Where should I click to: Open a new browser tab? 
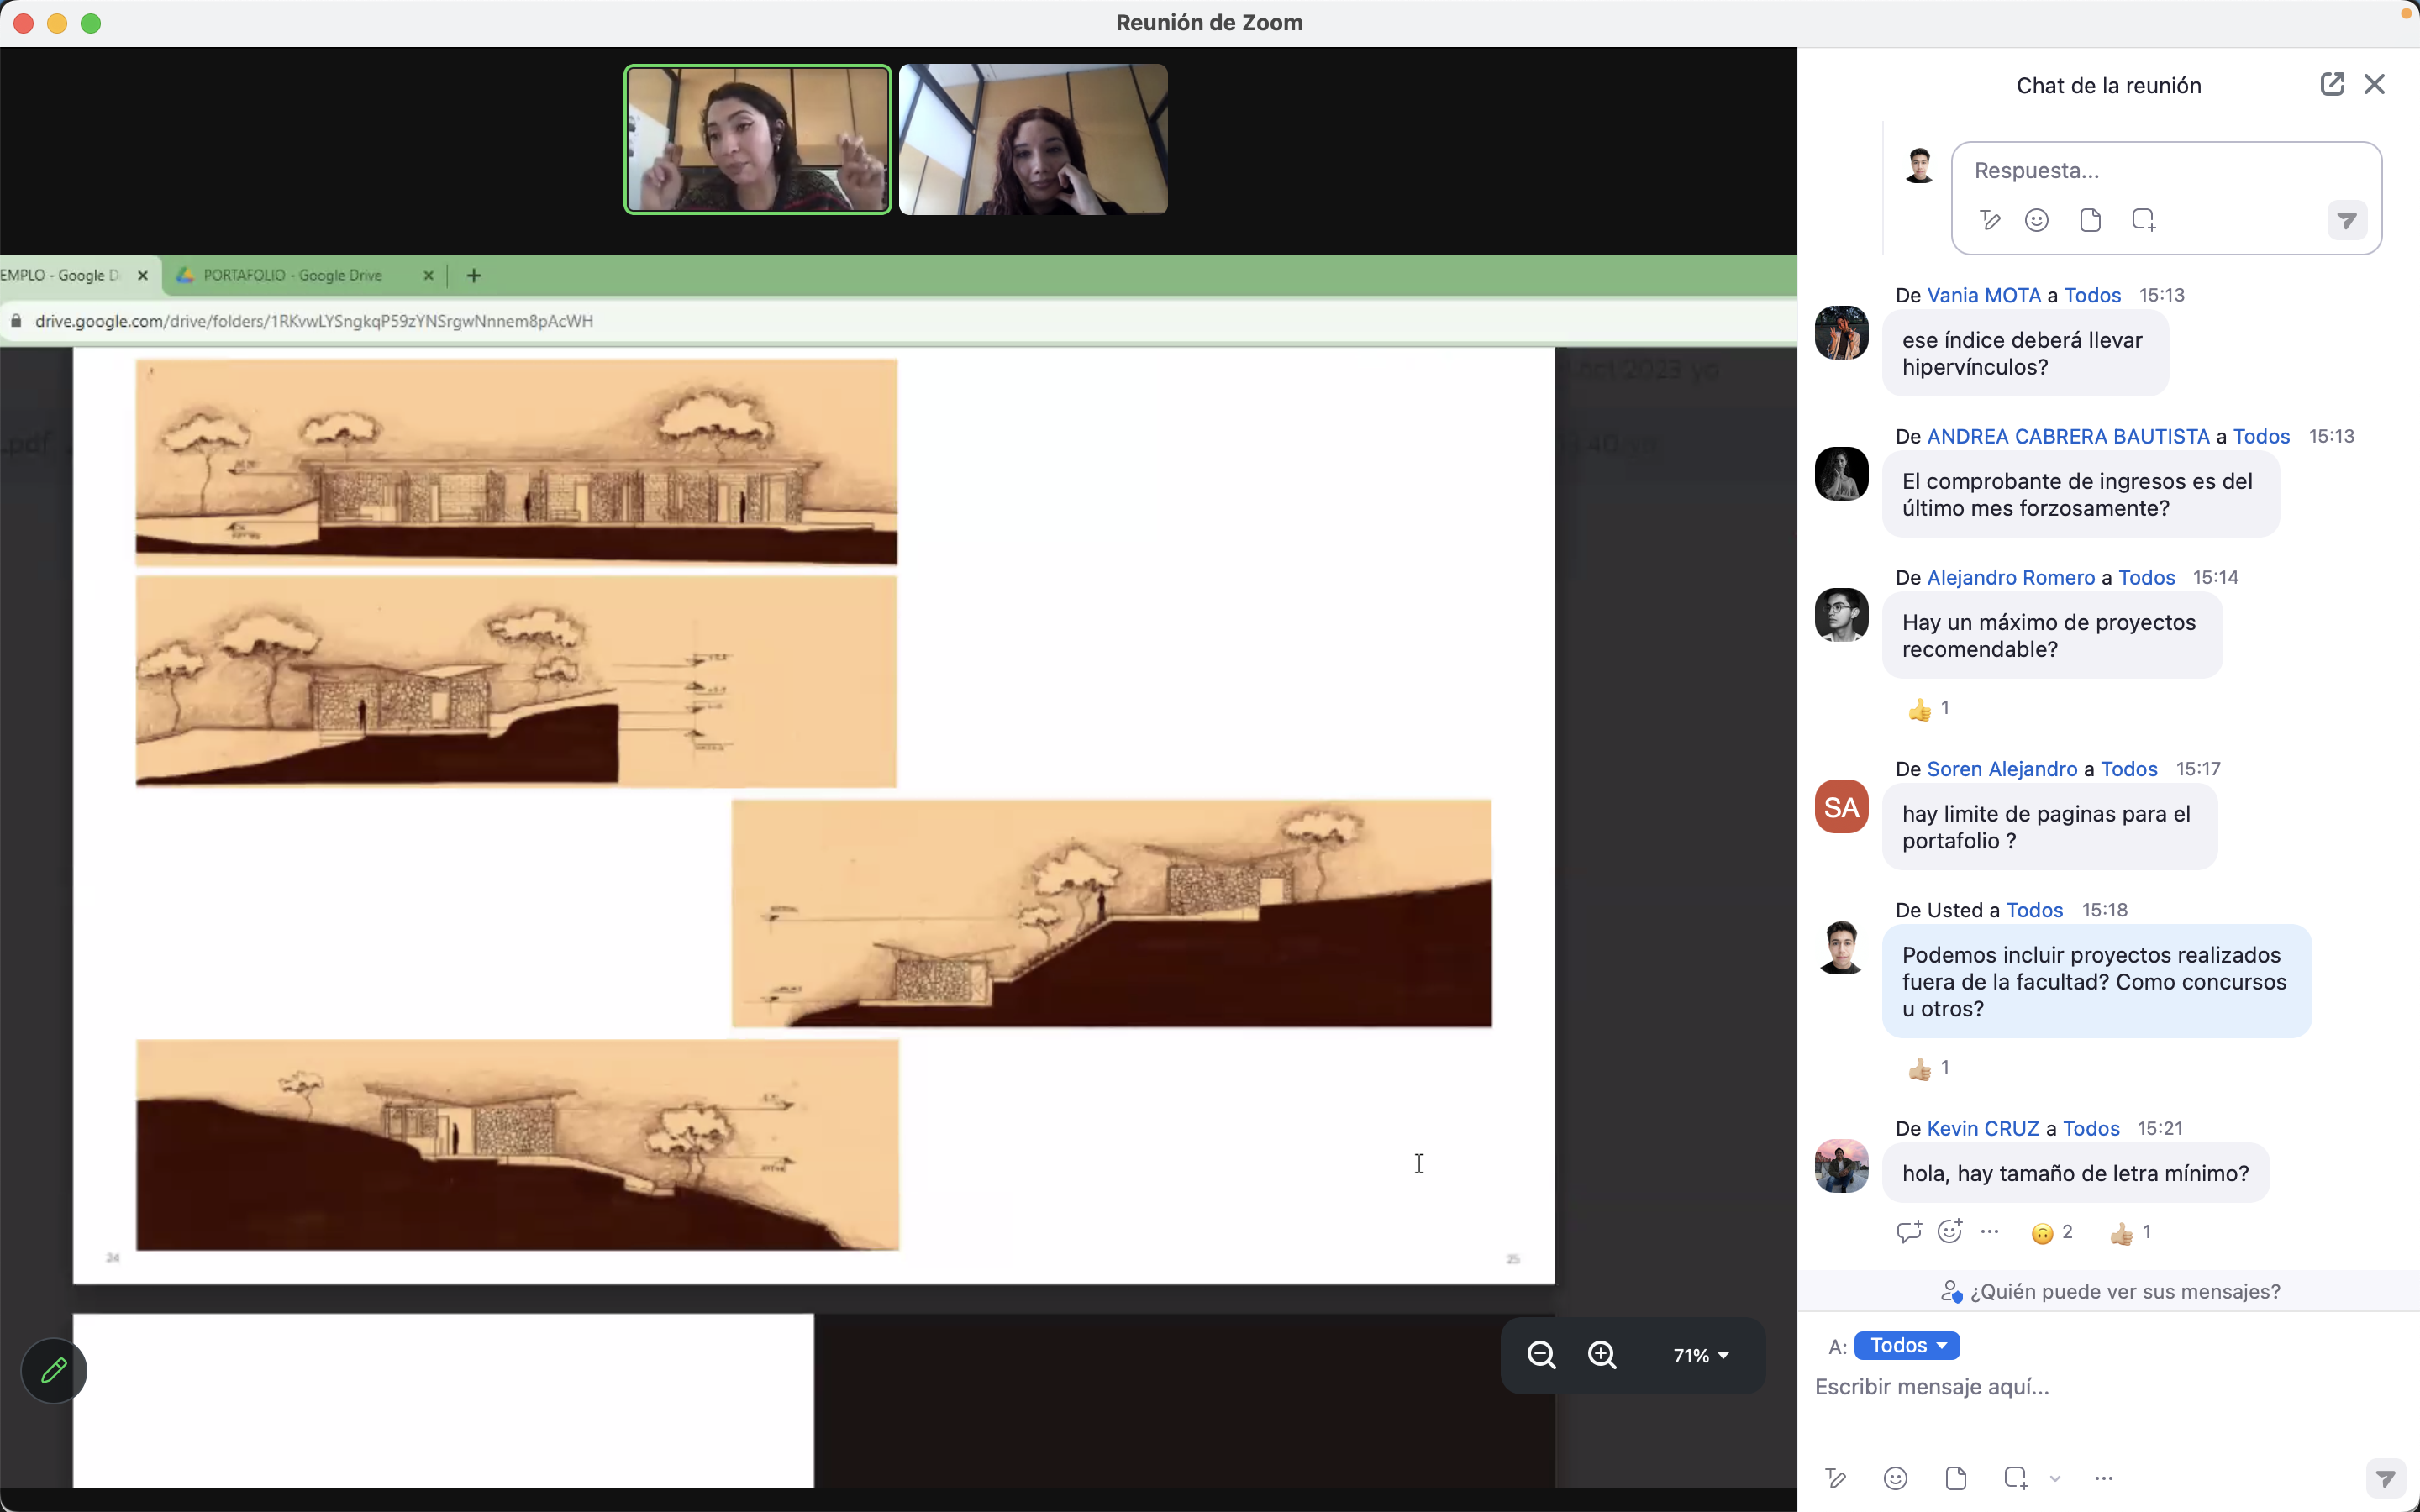click(x=474, y=275)
